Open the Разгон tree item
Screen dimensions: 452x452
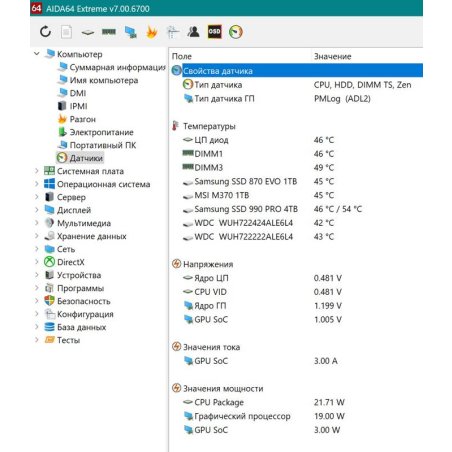click(82, 119)
